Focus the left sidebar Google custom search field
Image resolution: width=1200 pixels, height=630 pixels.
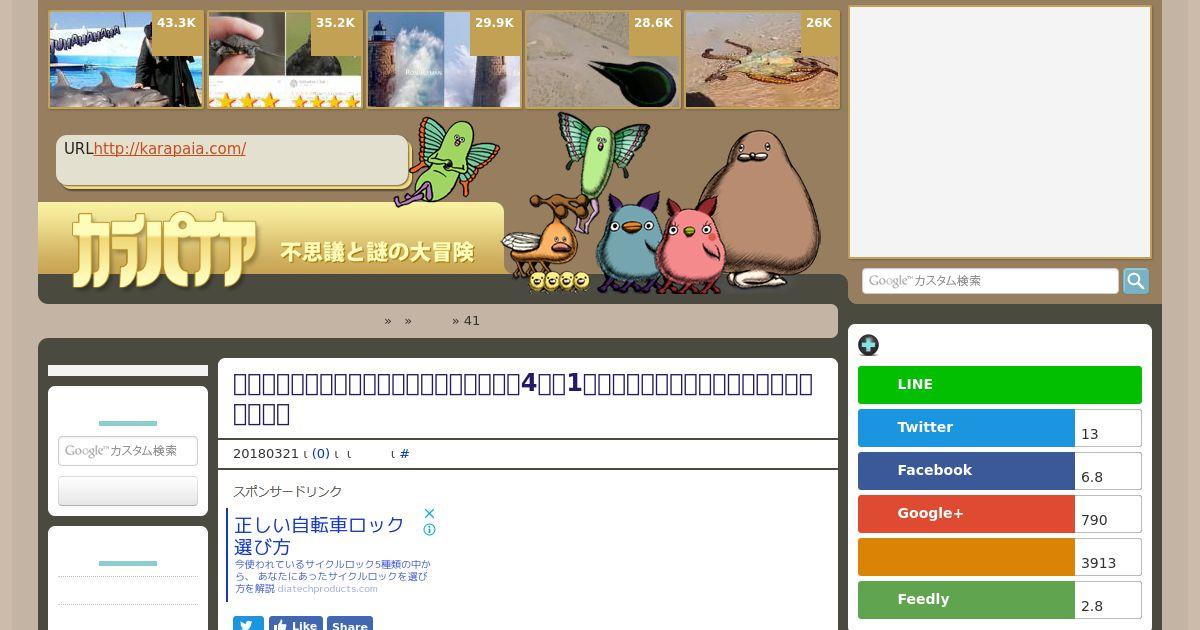click(128, 451)
